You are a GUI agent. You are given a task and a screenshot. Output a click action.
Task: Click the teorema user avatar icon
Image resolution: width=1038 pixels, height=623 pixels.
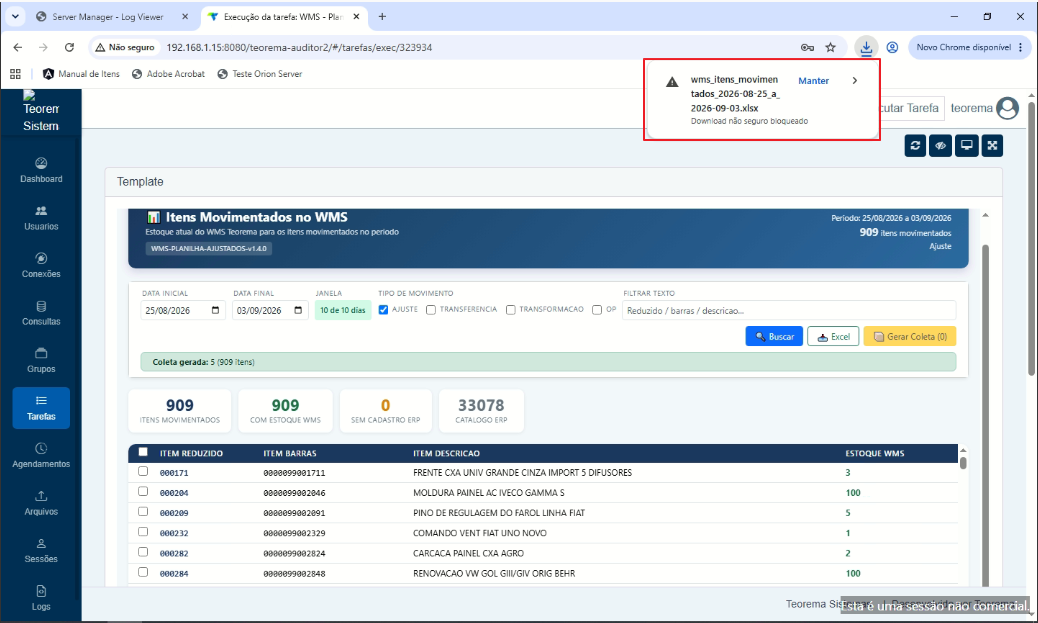tap(1008, 108)
